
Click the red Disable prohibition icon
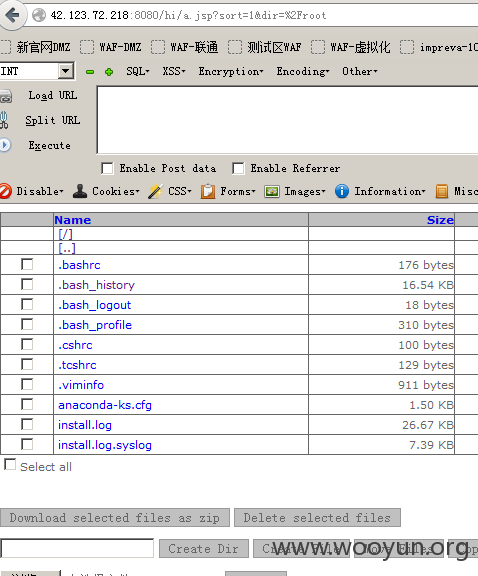(5, 191)
